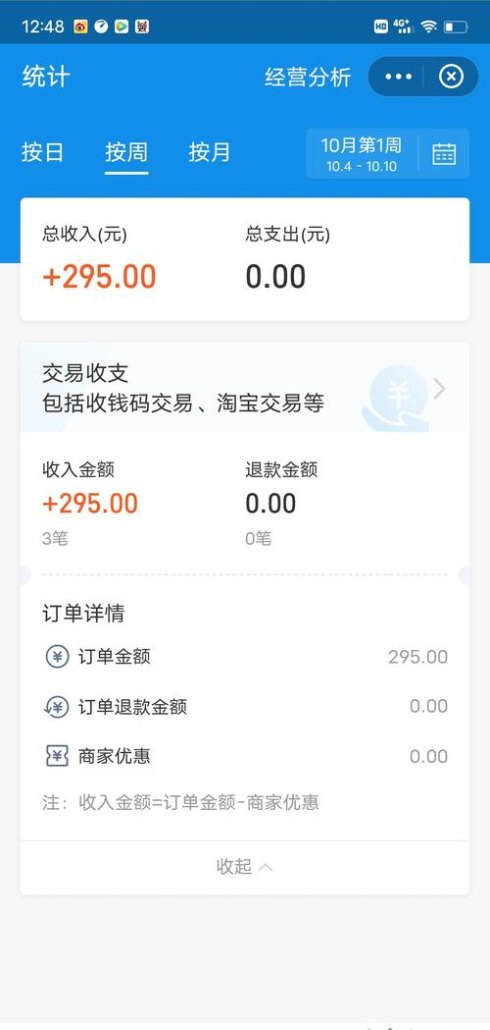The height and width of the screenshot is (1030, 490).
Task: Tap the three-dot more options icon
Action: (399, 77)
